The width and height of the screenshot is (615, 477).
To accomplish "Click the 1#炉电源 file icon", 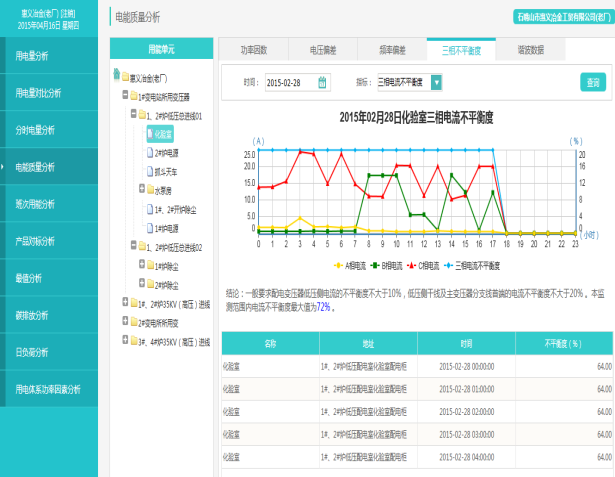I will point(149,227).
